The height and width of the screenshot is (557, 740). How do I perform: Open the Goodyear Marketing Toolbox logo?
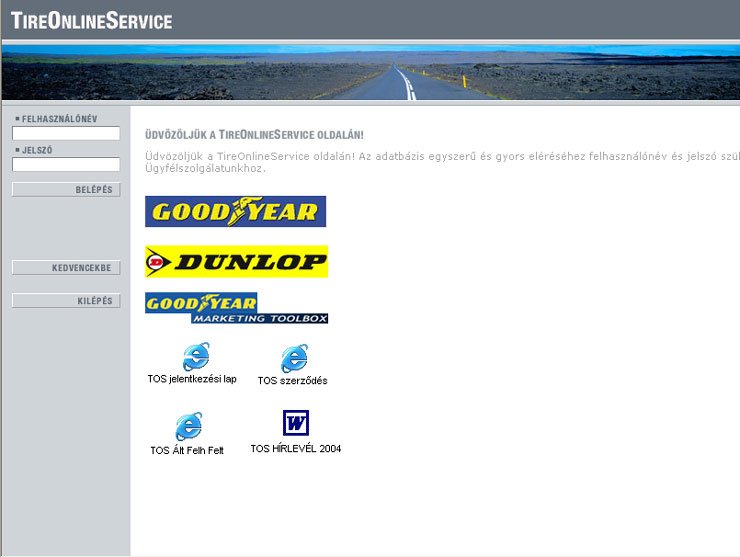[236, 308]
